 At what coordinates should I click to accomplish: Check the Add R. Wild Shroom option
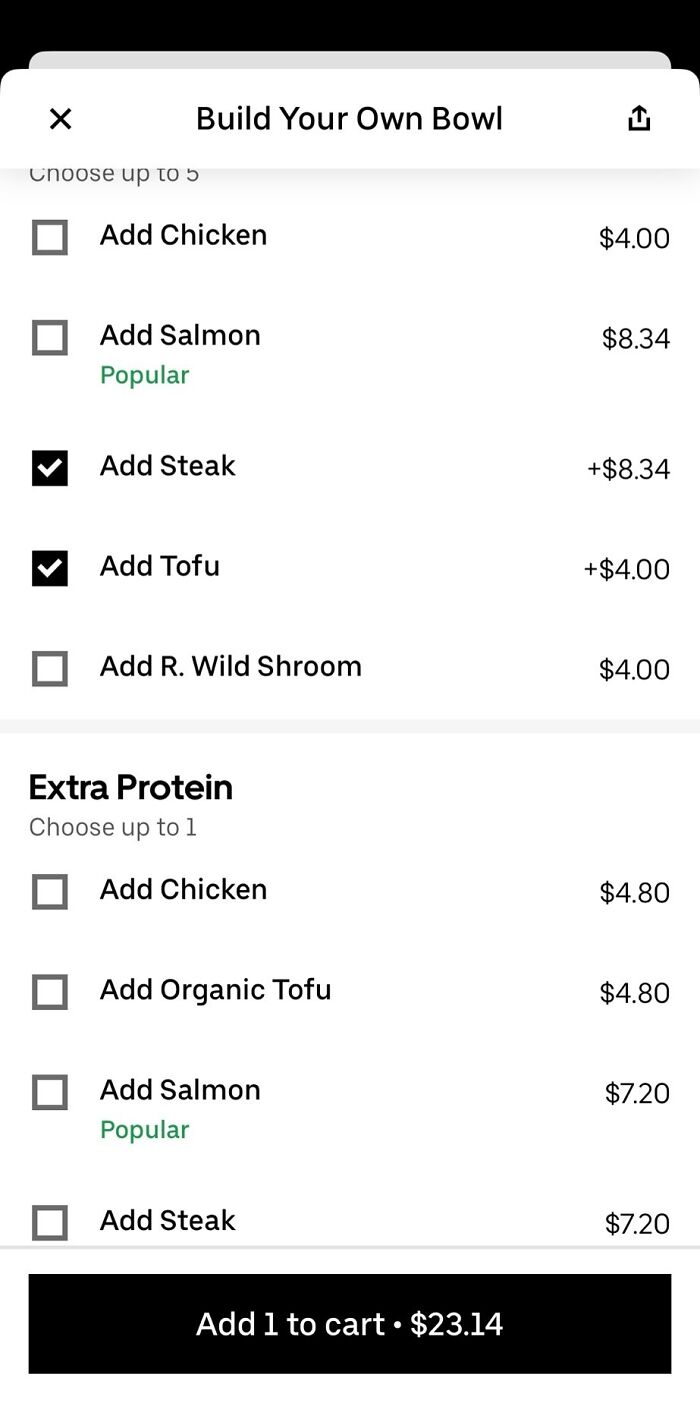coord(49,668)
